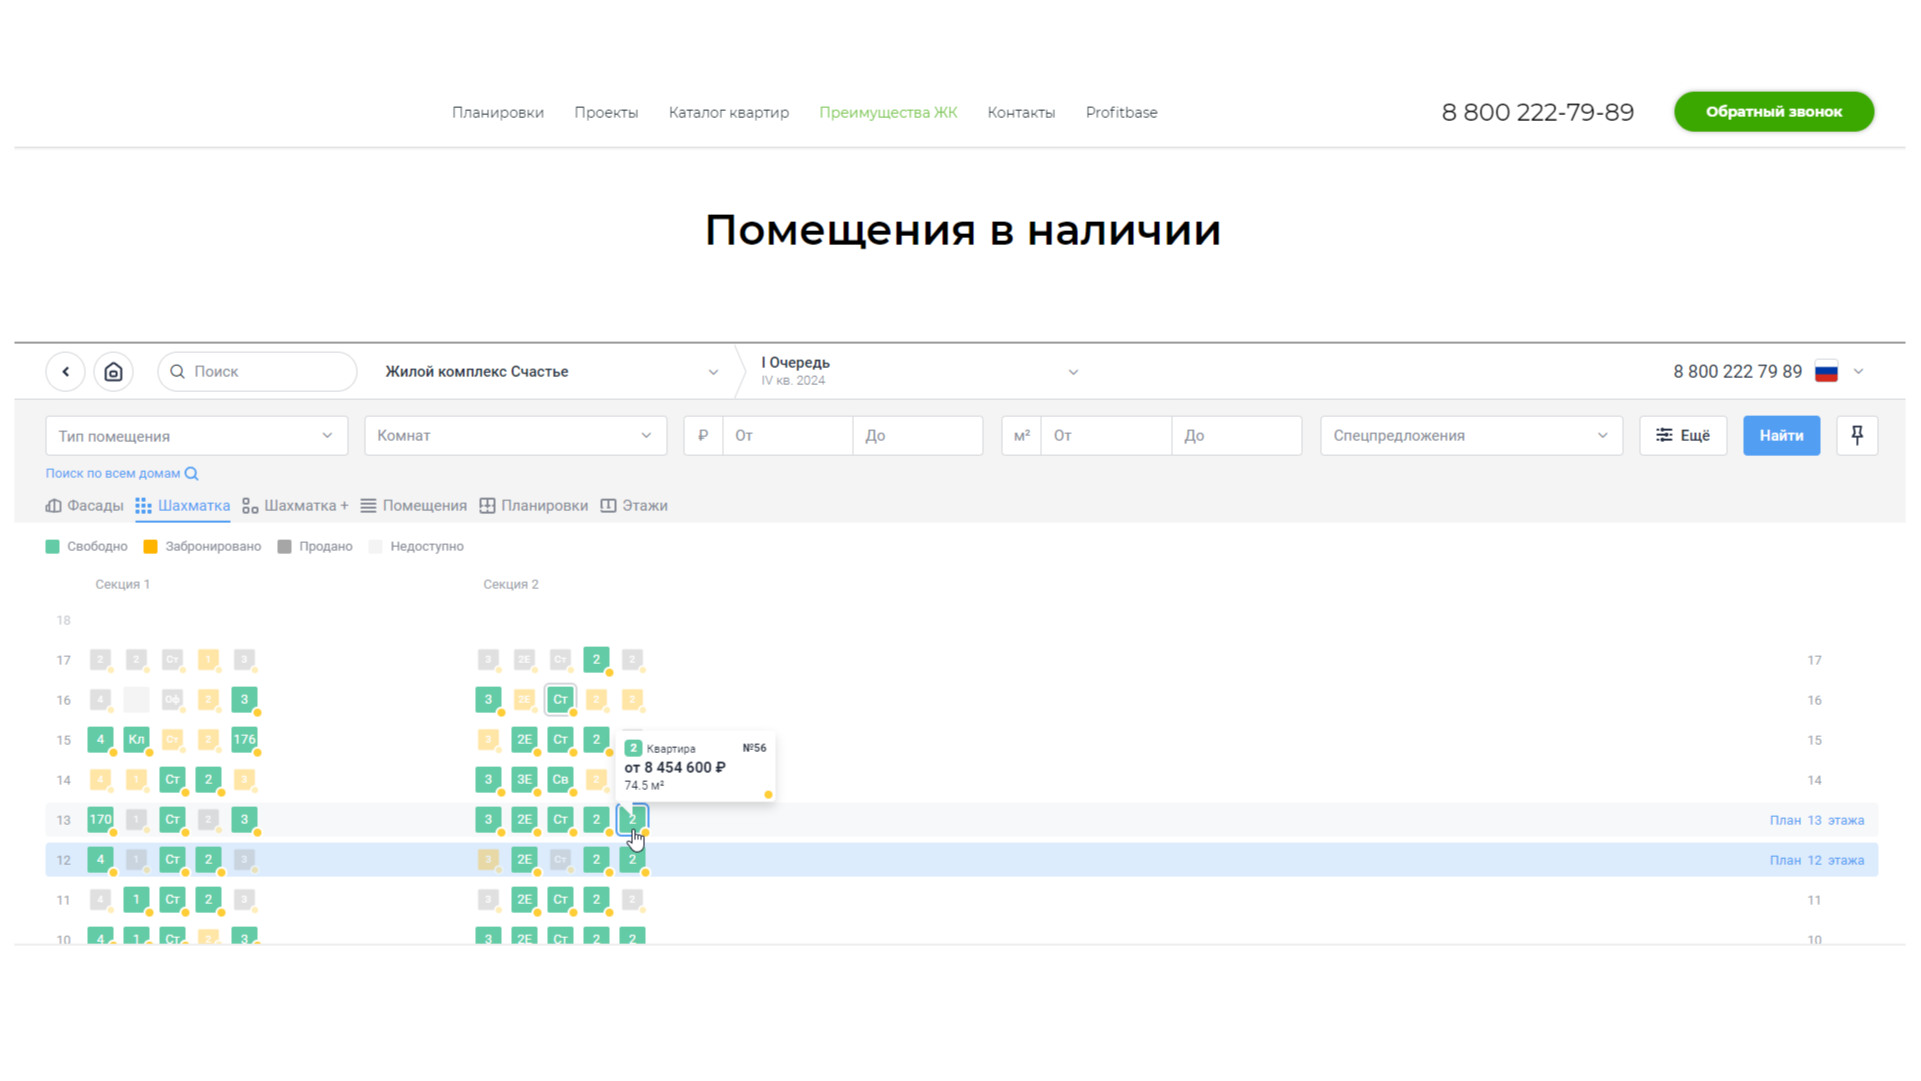1921x1081 pixels.
Task: Expand Жилой комплекс Счастье selector
Action: click(552, 372)
